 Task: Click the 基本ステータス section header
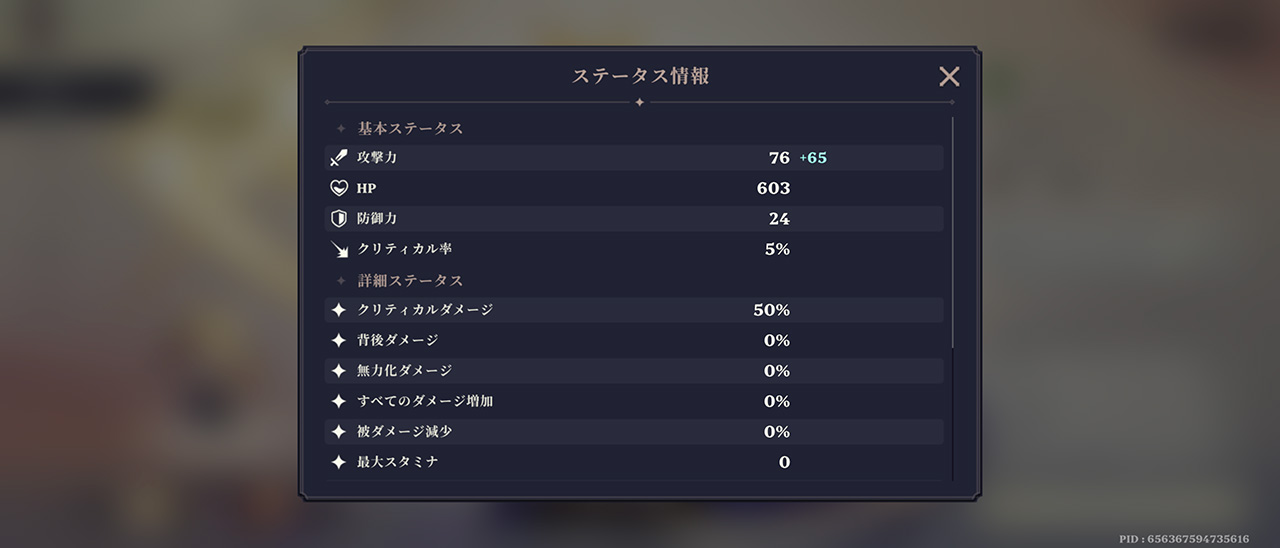(410, 128)
